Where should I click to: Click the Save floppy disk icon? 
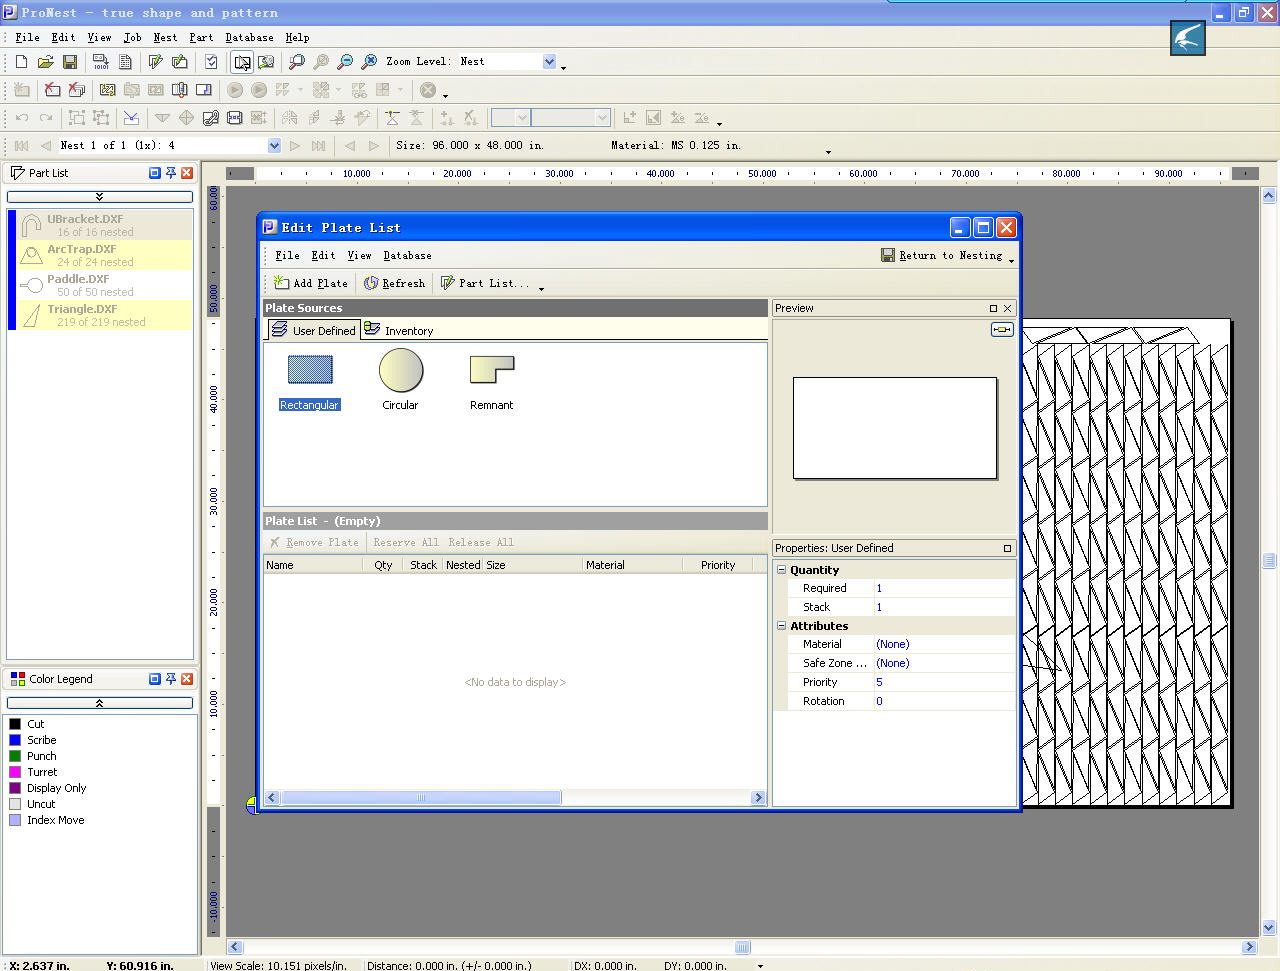(x=69, y=62)
